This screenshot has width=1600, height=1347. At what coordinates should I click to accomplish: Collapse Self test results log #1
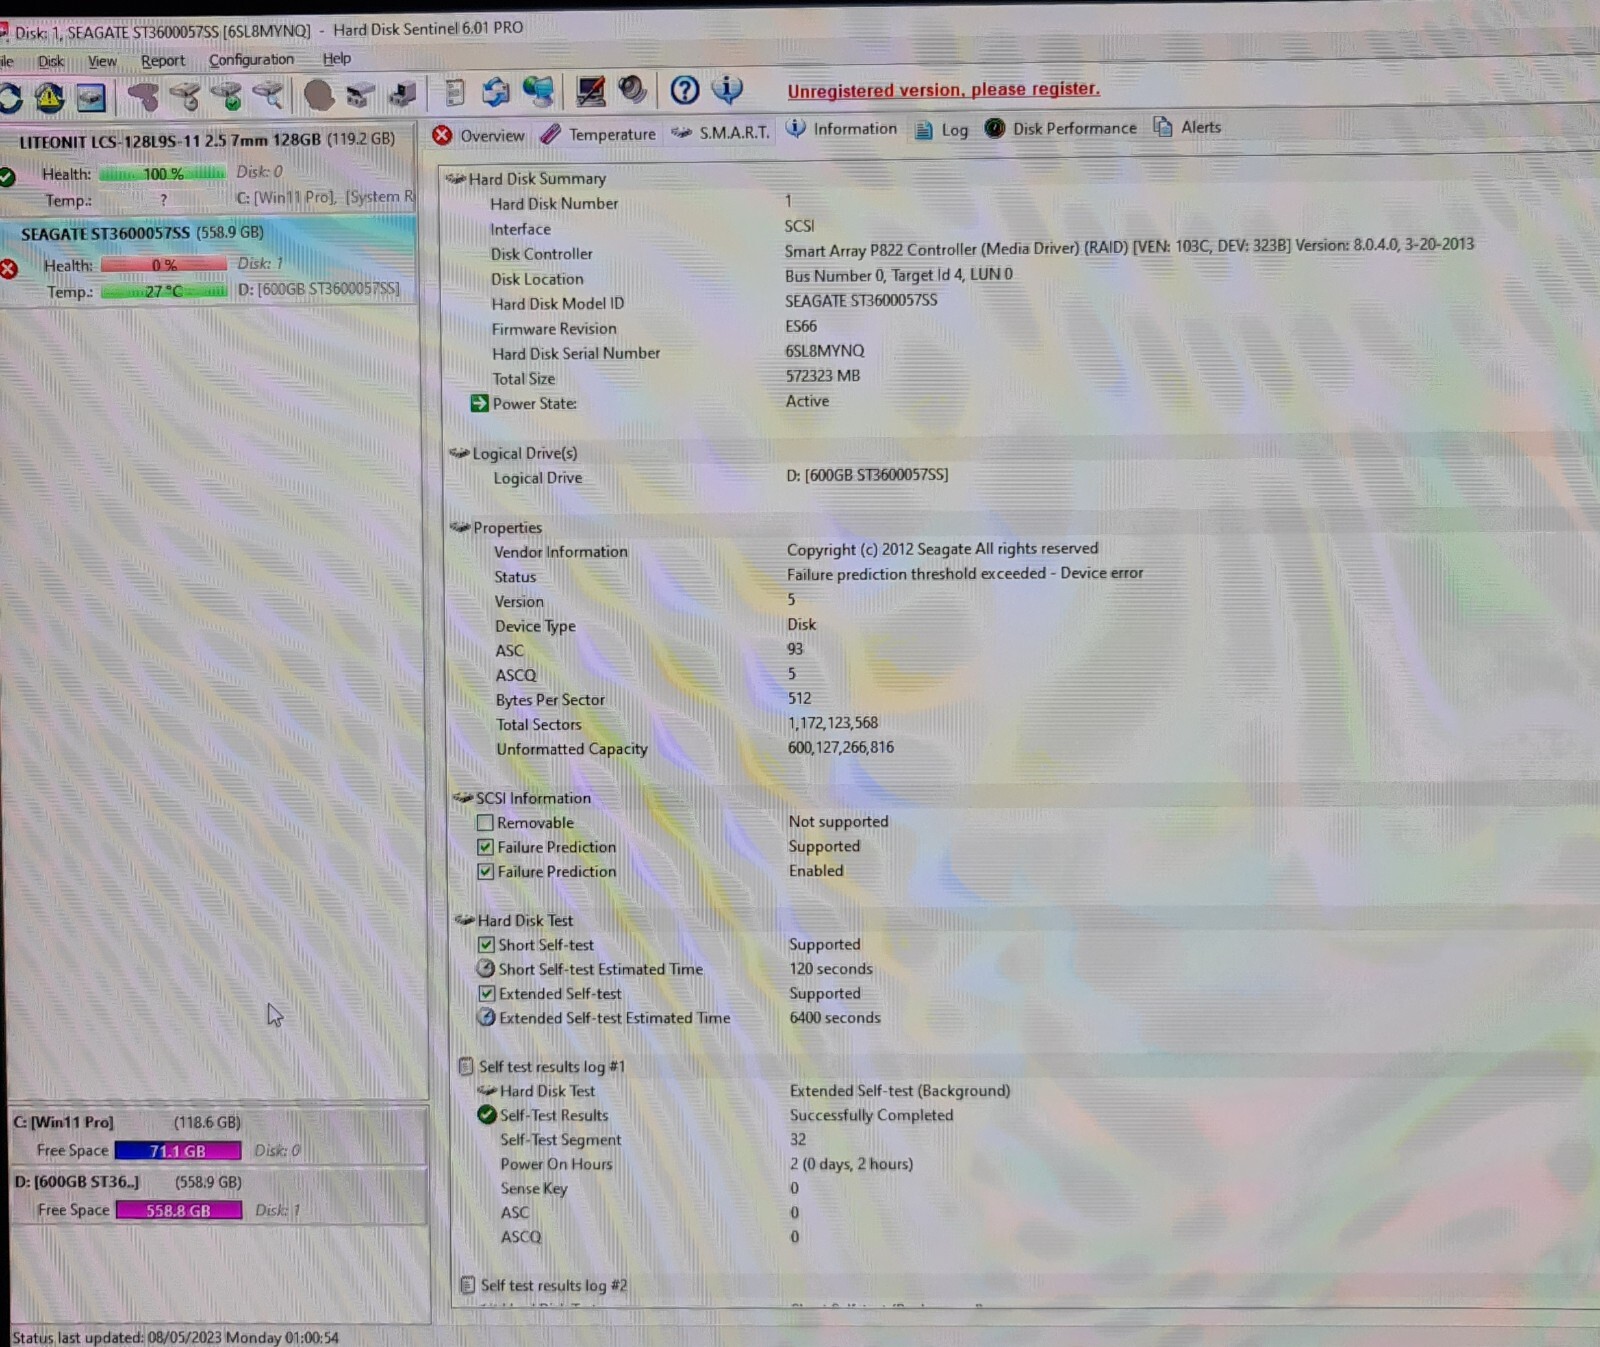(x=466, y=1066)
